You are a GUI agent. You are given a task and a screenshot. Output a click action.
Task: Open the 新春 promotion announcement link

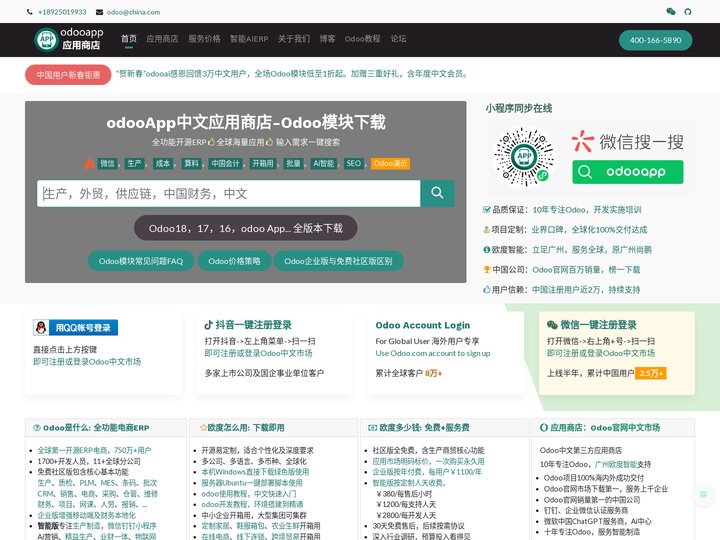pos(292,73)
